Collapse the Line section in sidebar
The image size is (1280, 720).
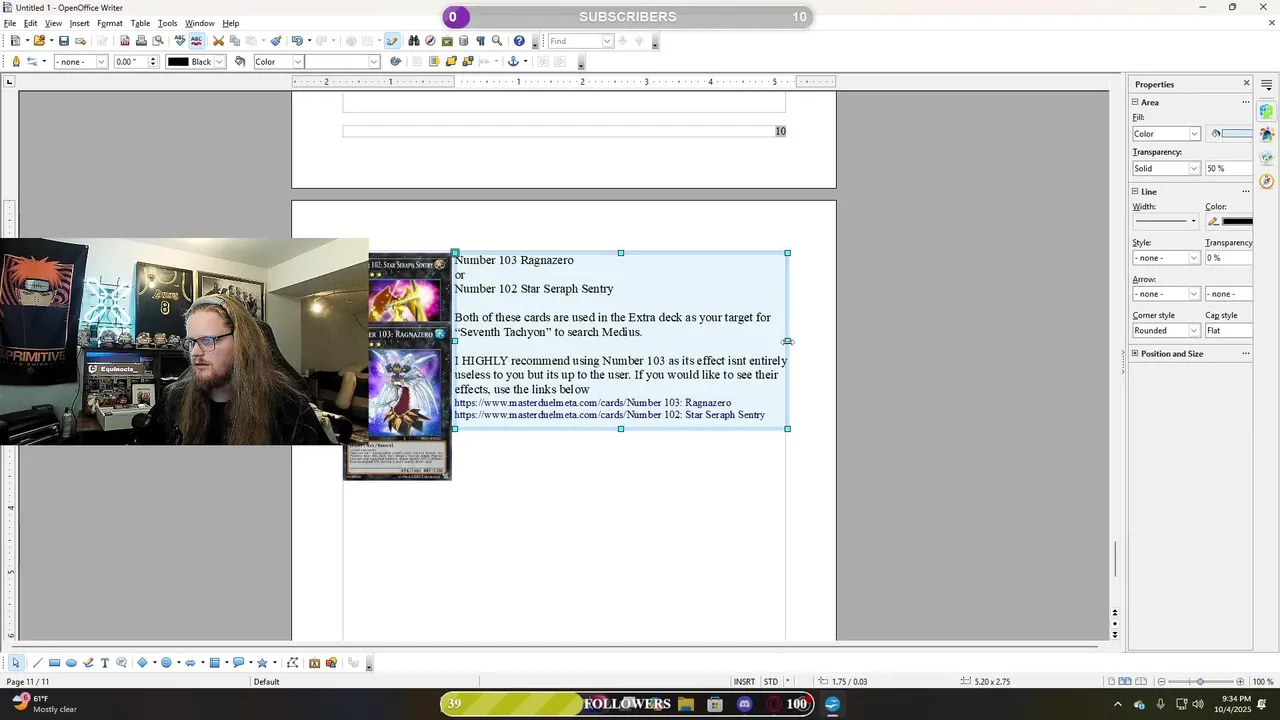click(1136, 191)
